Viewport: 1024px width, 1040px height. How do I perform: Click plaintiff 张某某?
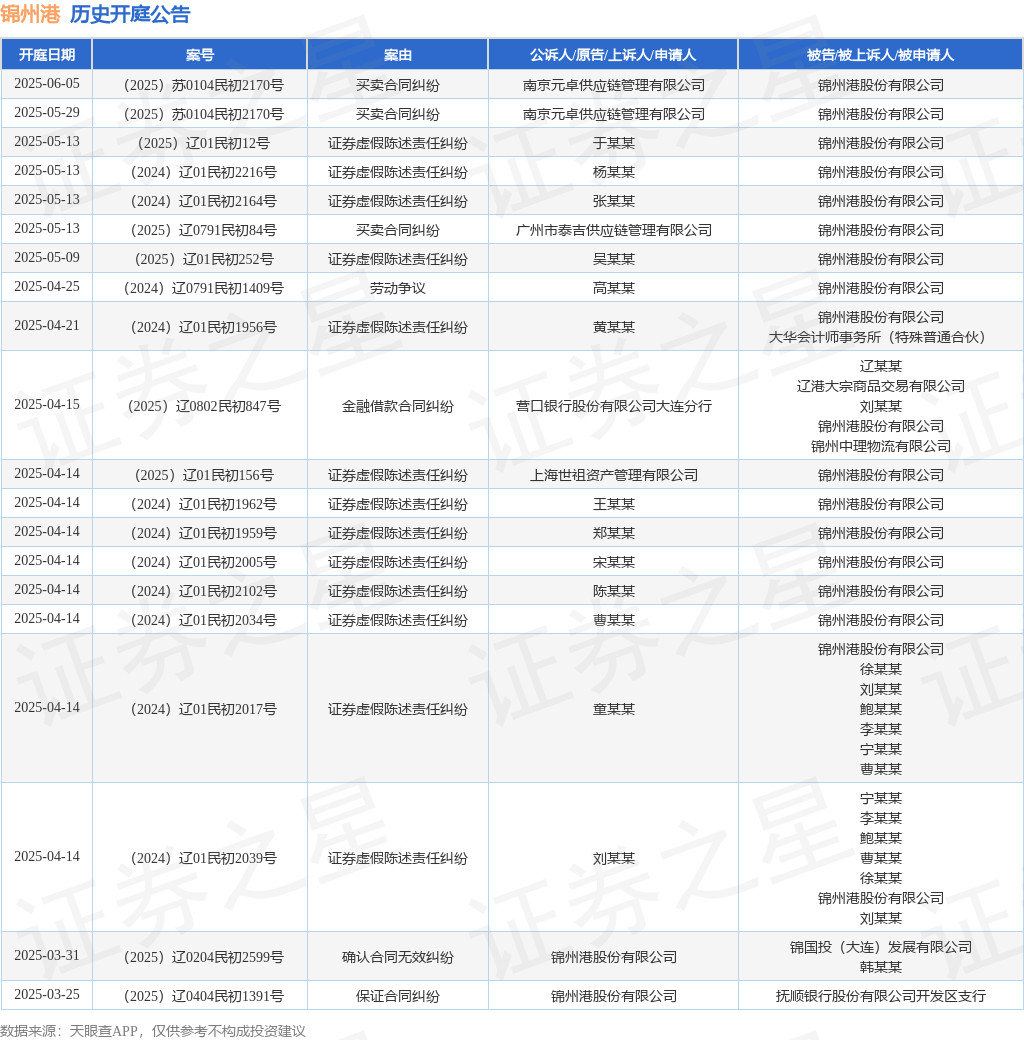(613, 201)
